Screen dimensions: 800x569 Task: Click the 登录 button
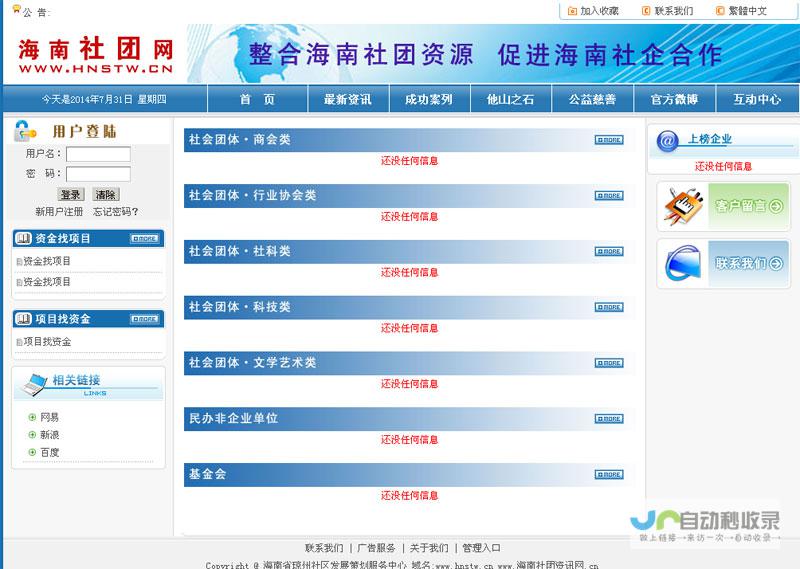[70, 194]
